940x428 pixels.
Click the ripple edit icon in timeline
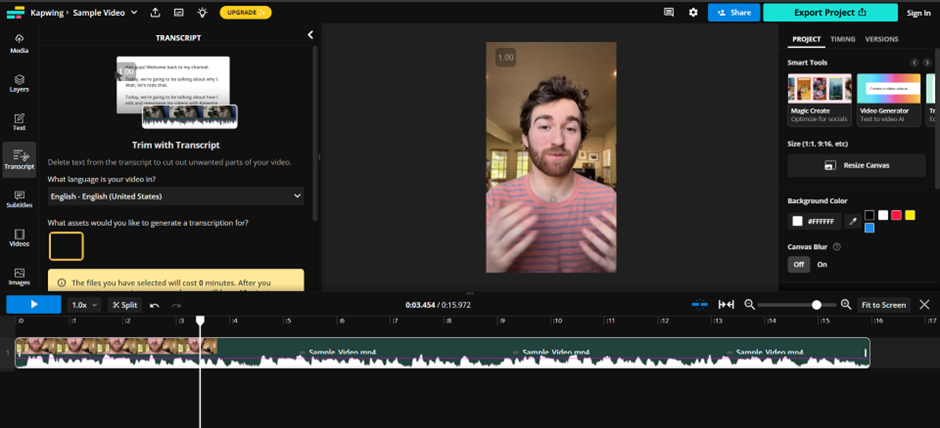pyautogui.click(x=726, y=305)
